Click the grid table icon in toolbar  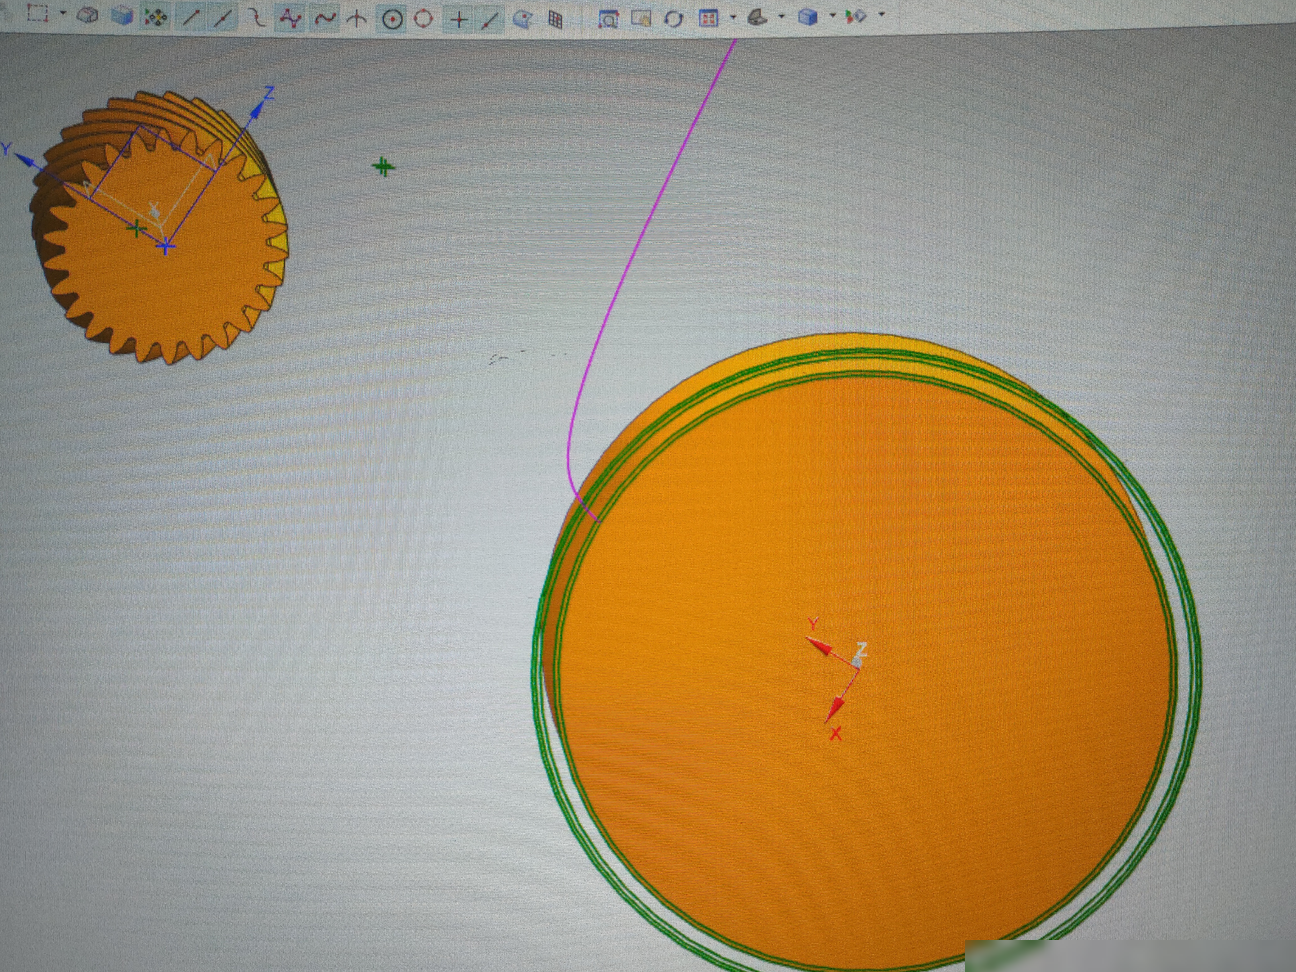pos(555,19)
